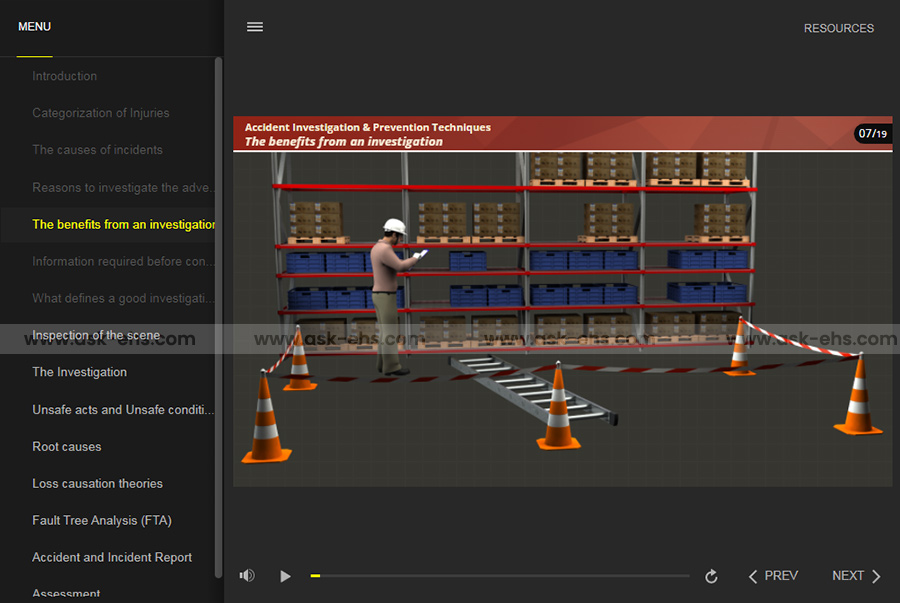Click the sidebar menu scrollbar
Screen dimensions: 900x603
(219, 316)
